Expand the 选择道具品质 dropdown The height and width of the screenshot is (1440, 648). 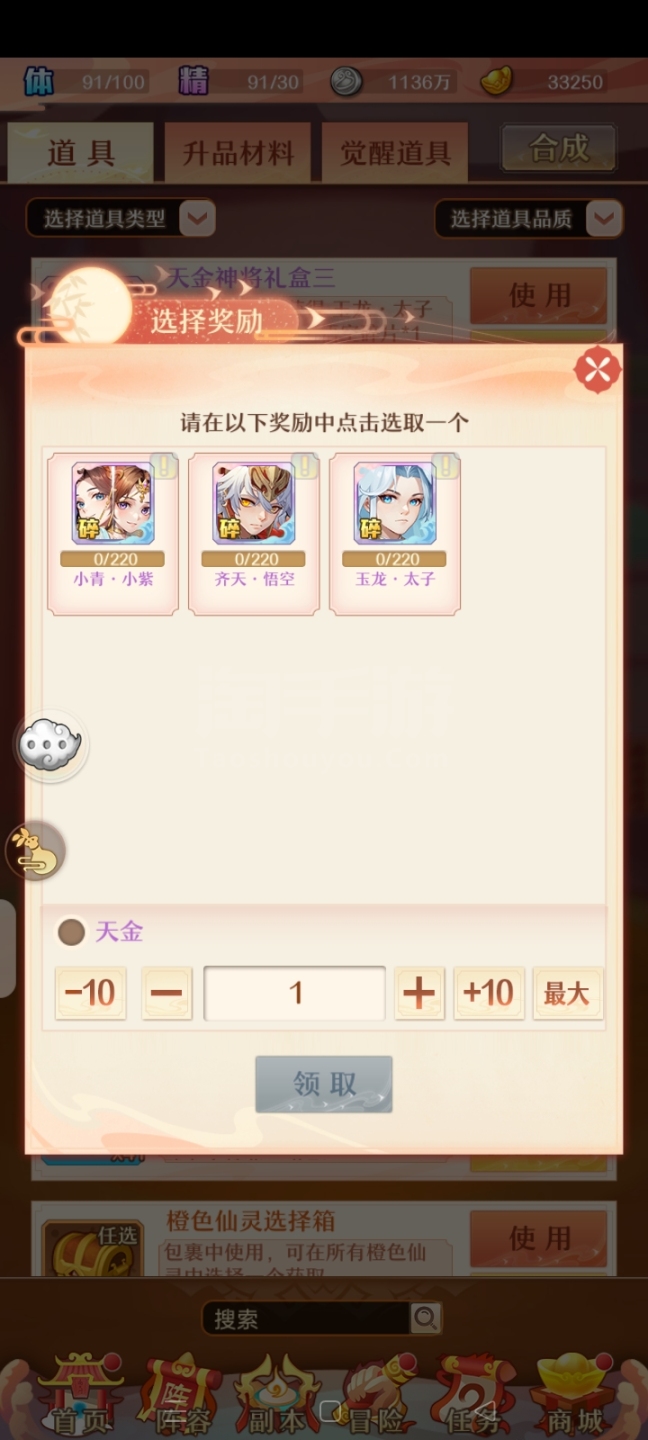[529, 218]
